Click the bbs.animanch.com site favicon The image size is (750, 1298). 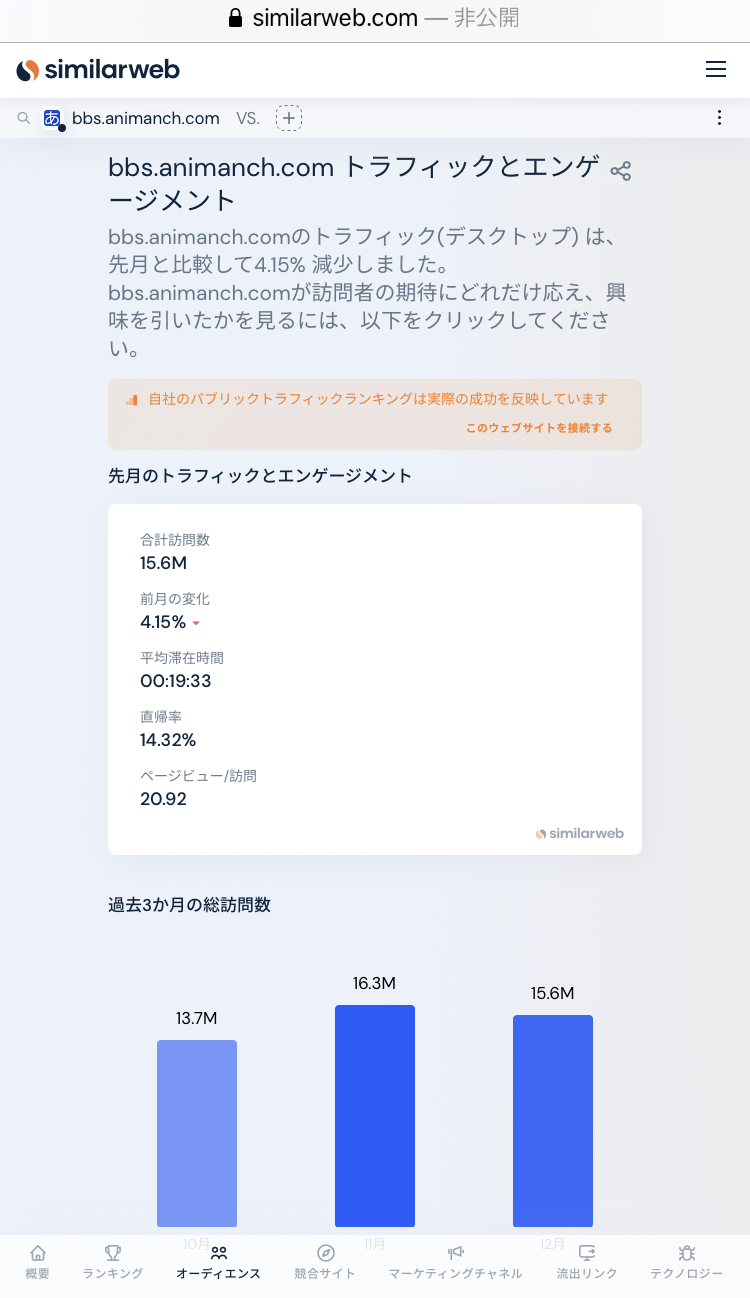52,118
